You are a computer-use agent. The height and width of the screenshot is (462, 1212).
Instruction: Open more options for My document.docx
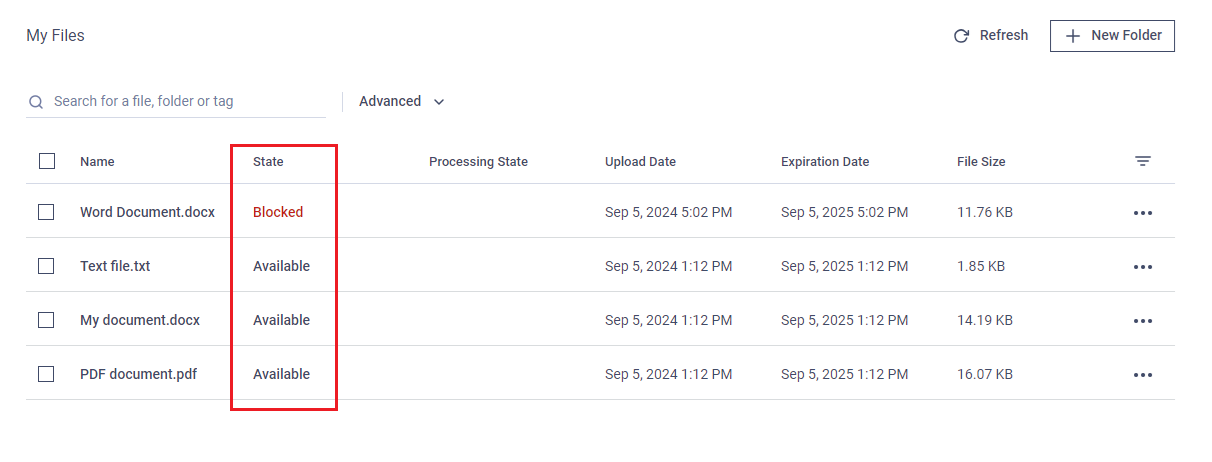(x=1143, y=321)
